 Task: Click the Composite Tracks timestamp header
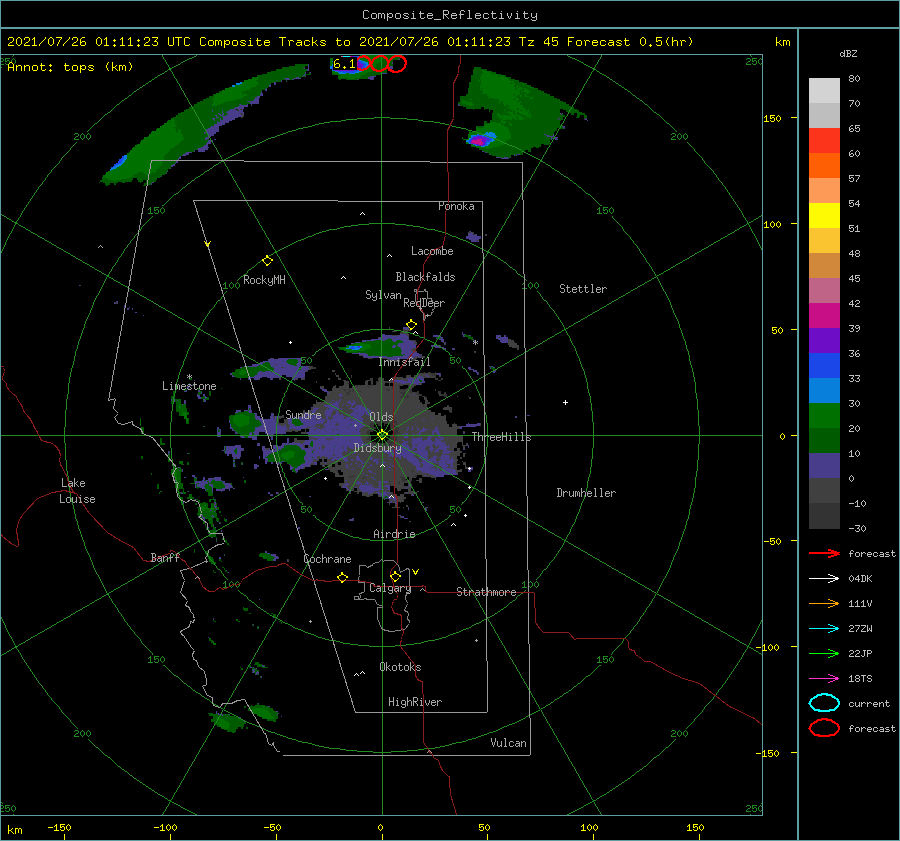[350, 42]
